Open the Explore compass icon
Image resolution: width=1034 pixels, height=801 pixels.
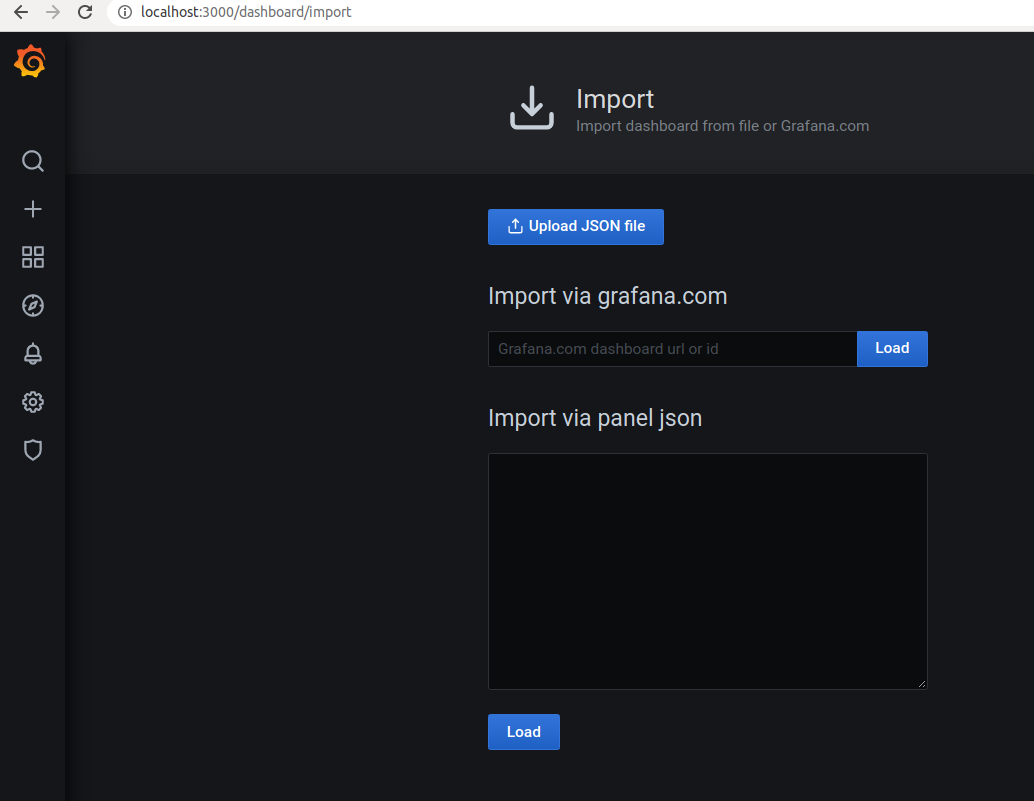(x=33, y=305)
